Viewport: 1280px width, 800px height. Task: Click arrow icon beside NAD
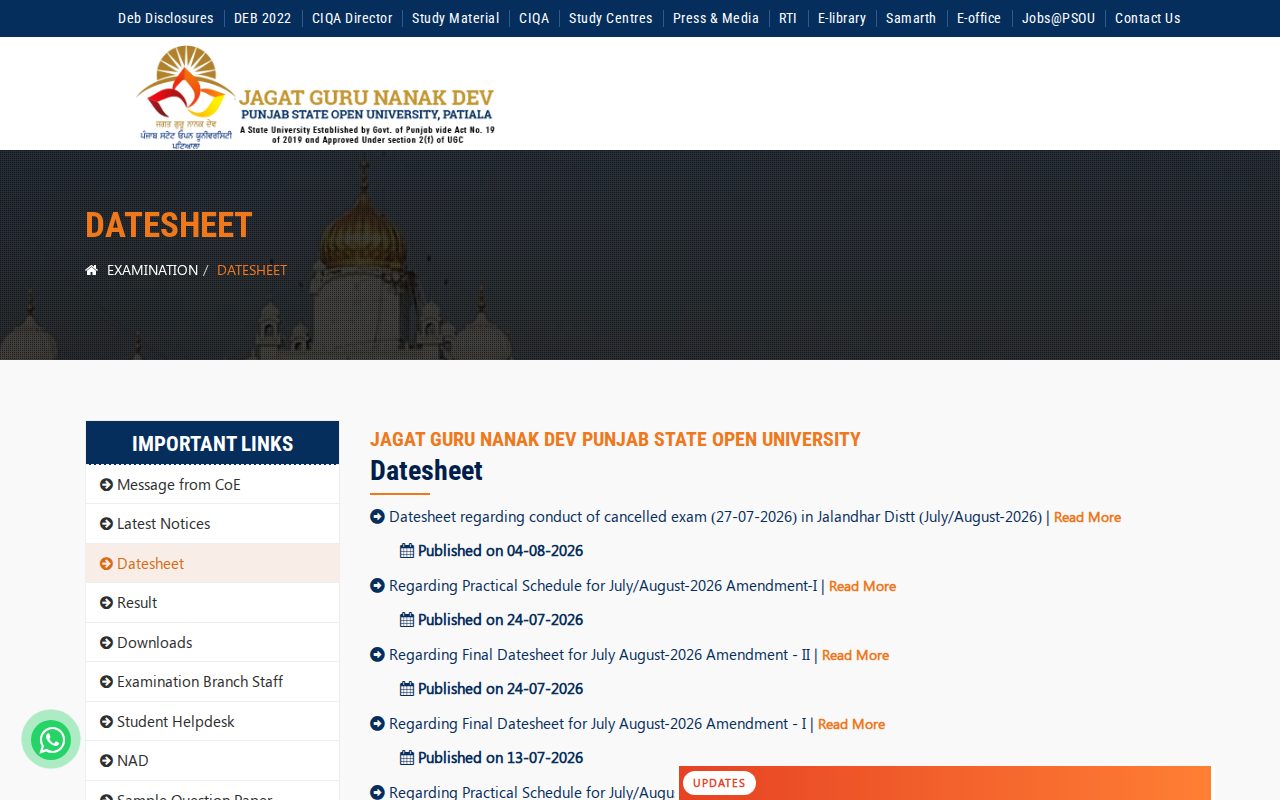pos(106,761)
